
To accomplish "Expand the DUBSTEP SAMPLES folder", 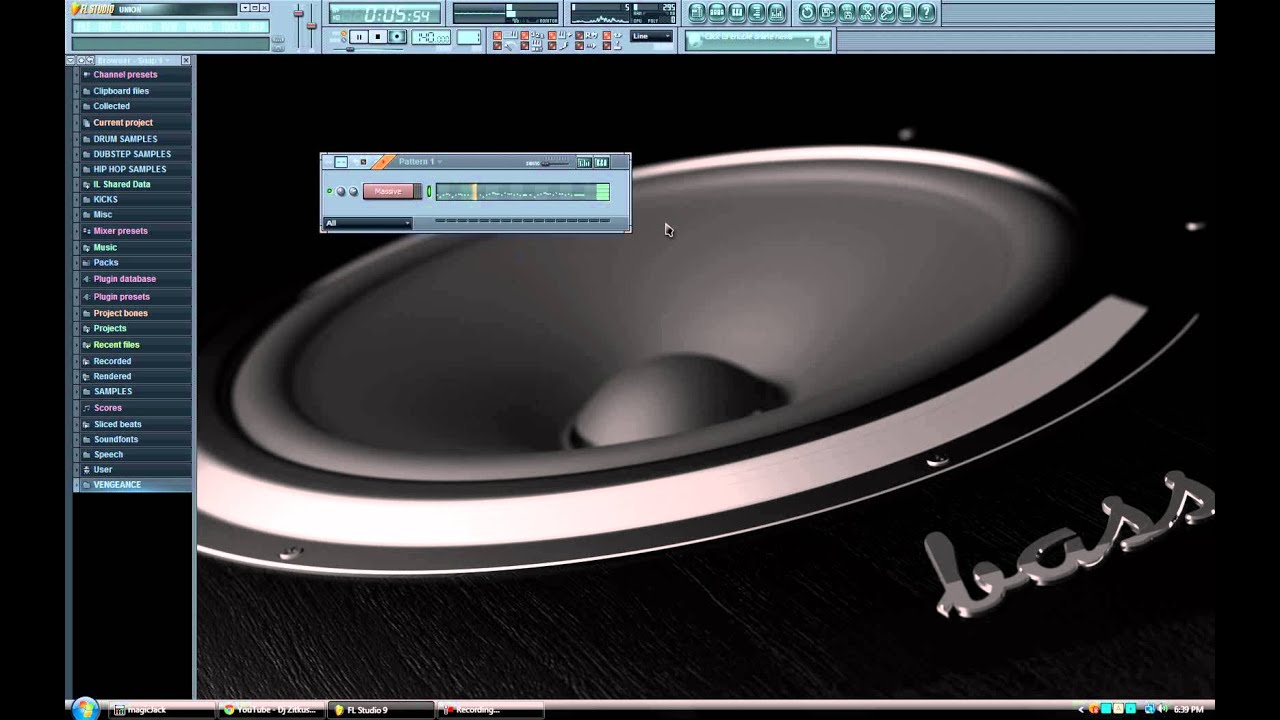I will [132, 154].
